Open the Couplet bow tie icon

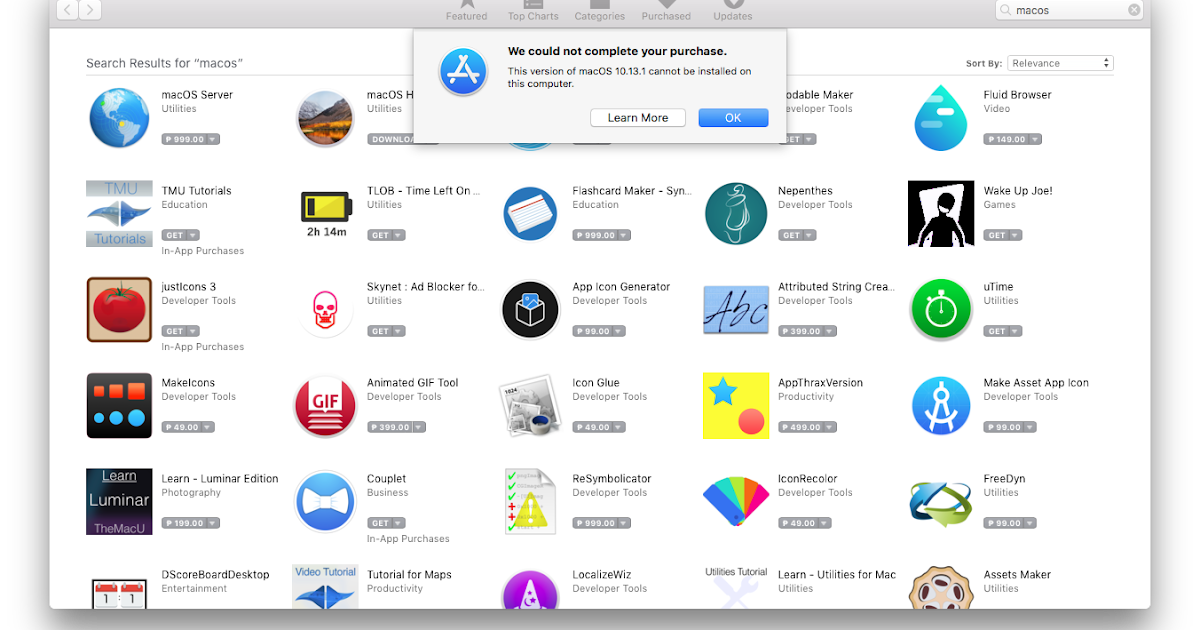(x=325, y=502)
